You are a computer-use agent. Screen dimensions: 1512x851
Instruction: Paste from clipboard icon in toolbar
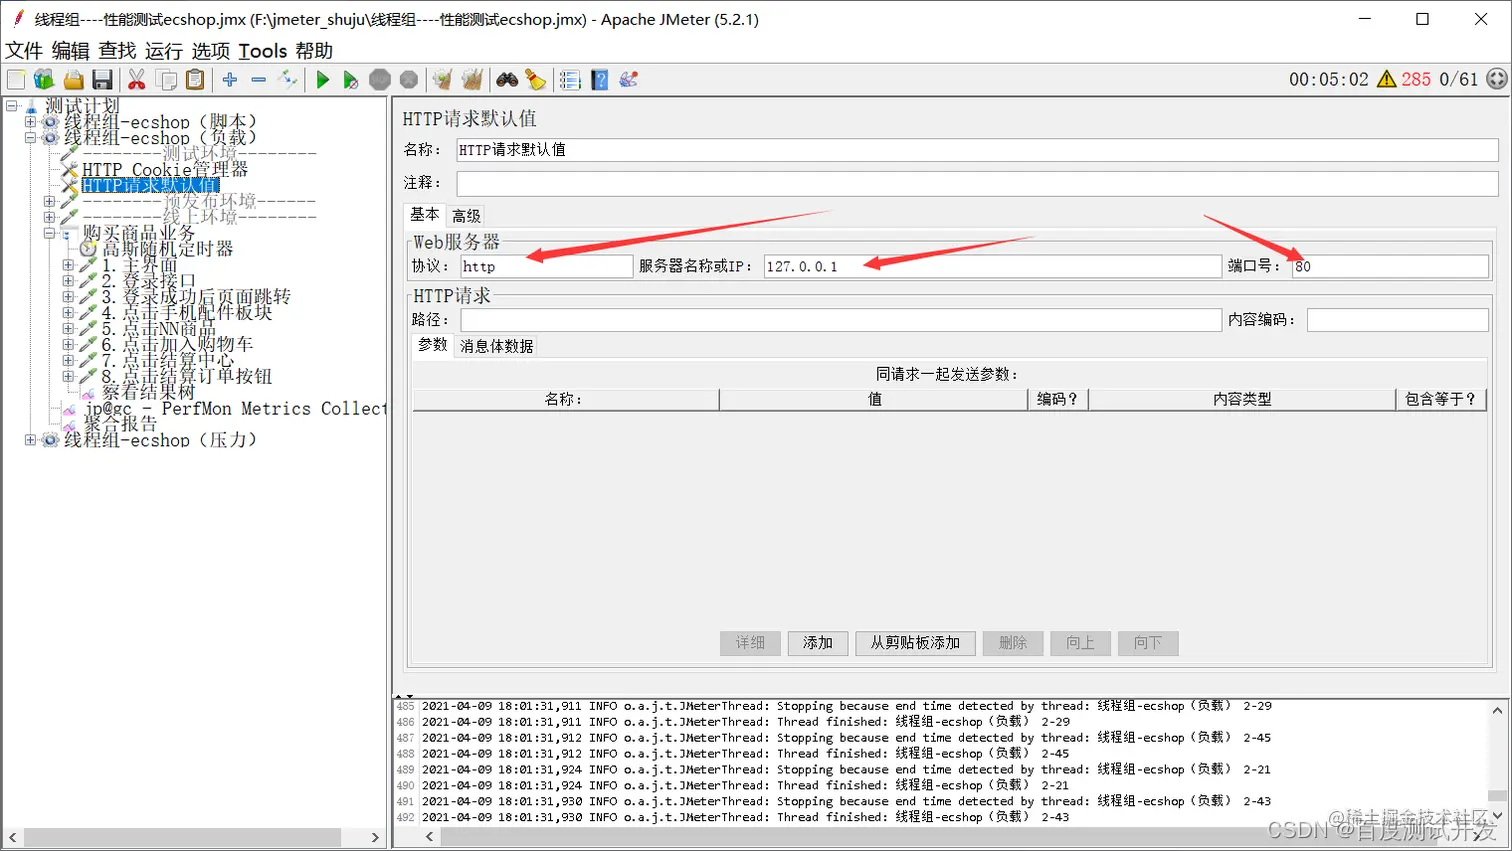[196, 80]
